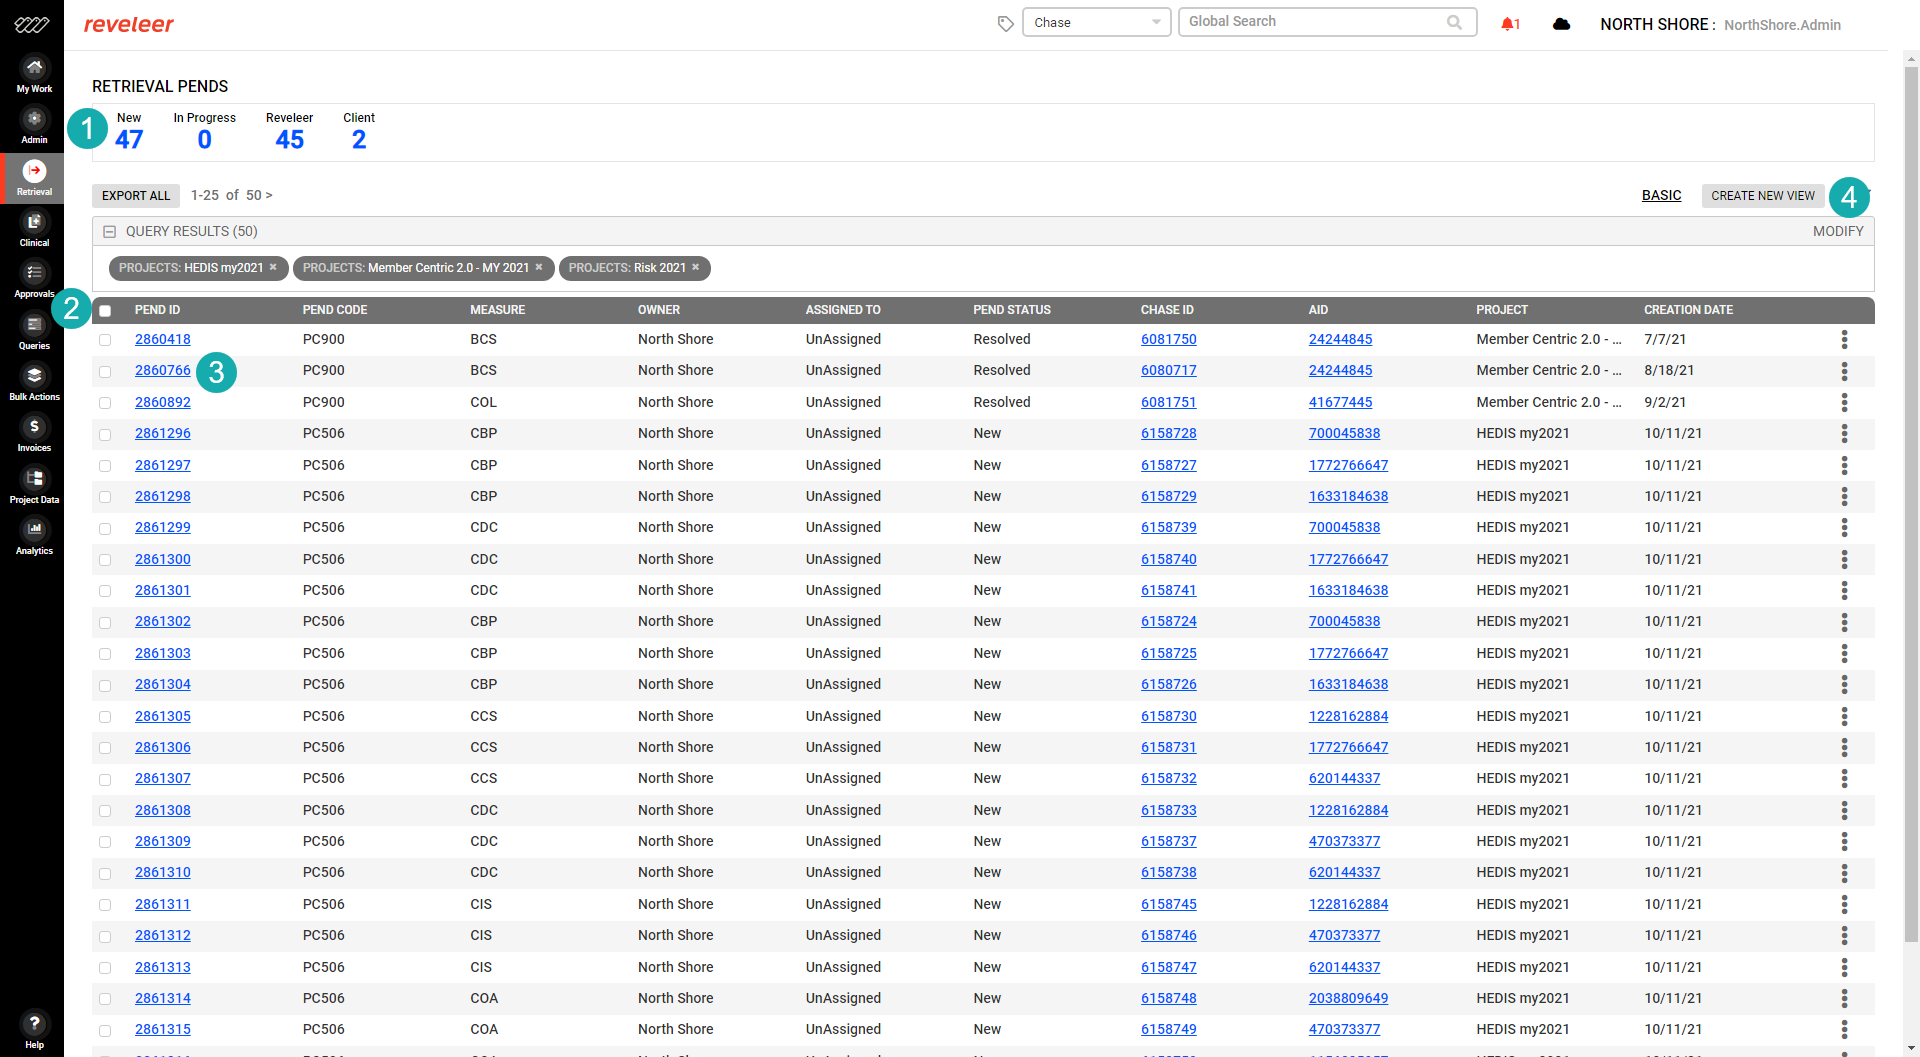Viewport: 1920px width, 1057px height.
Task: Open row actions menu for pend 2861296
Action: coord(1844,434)
